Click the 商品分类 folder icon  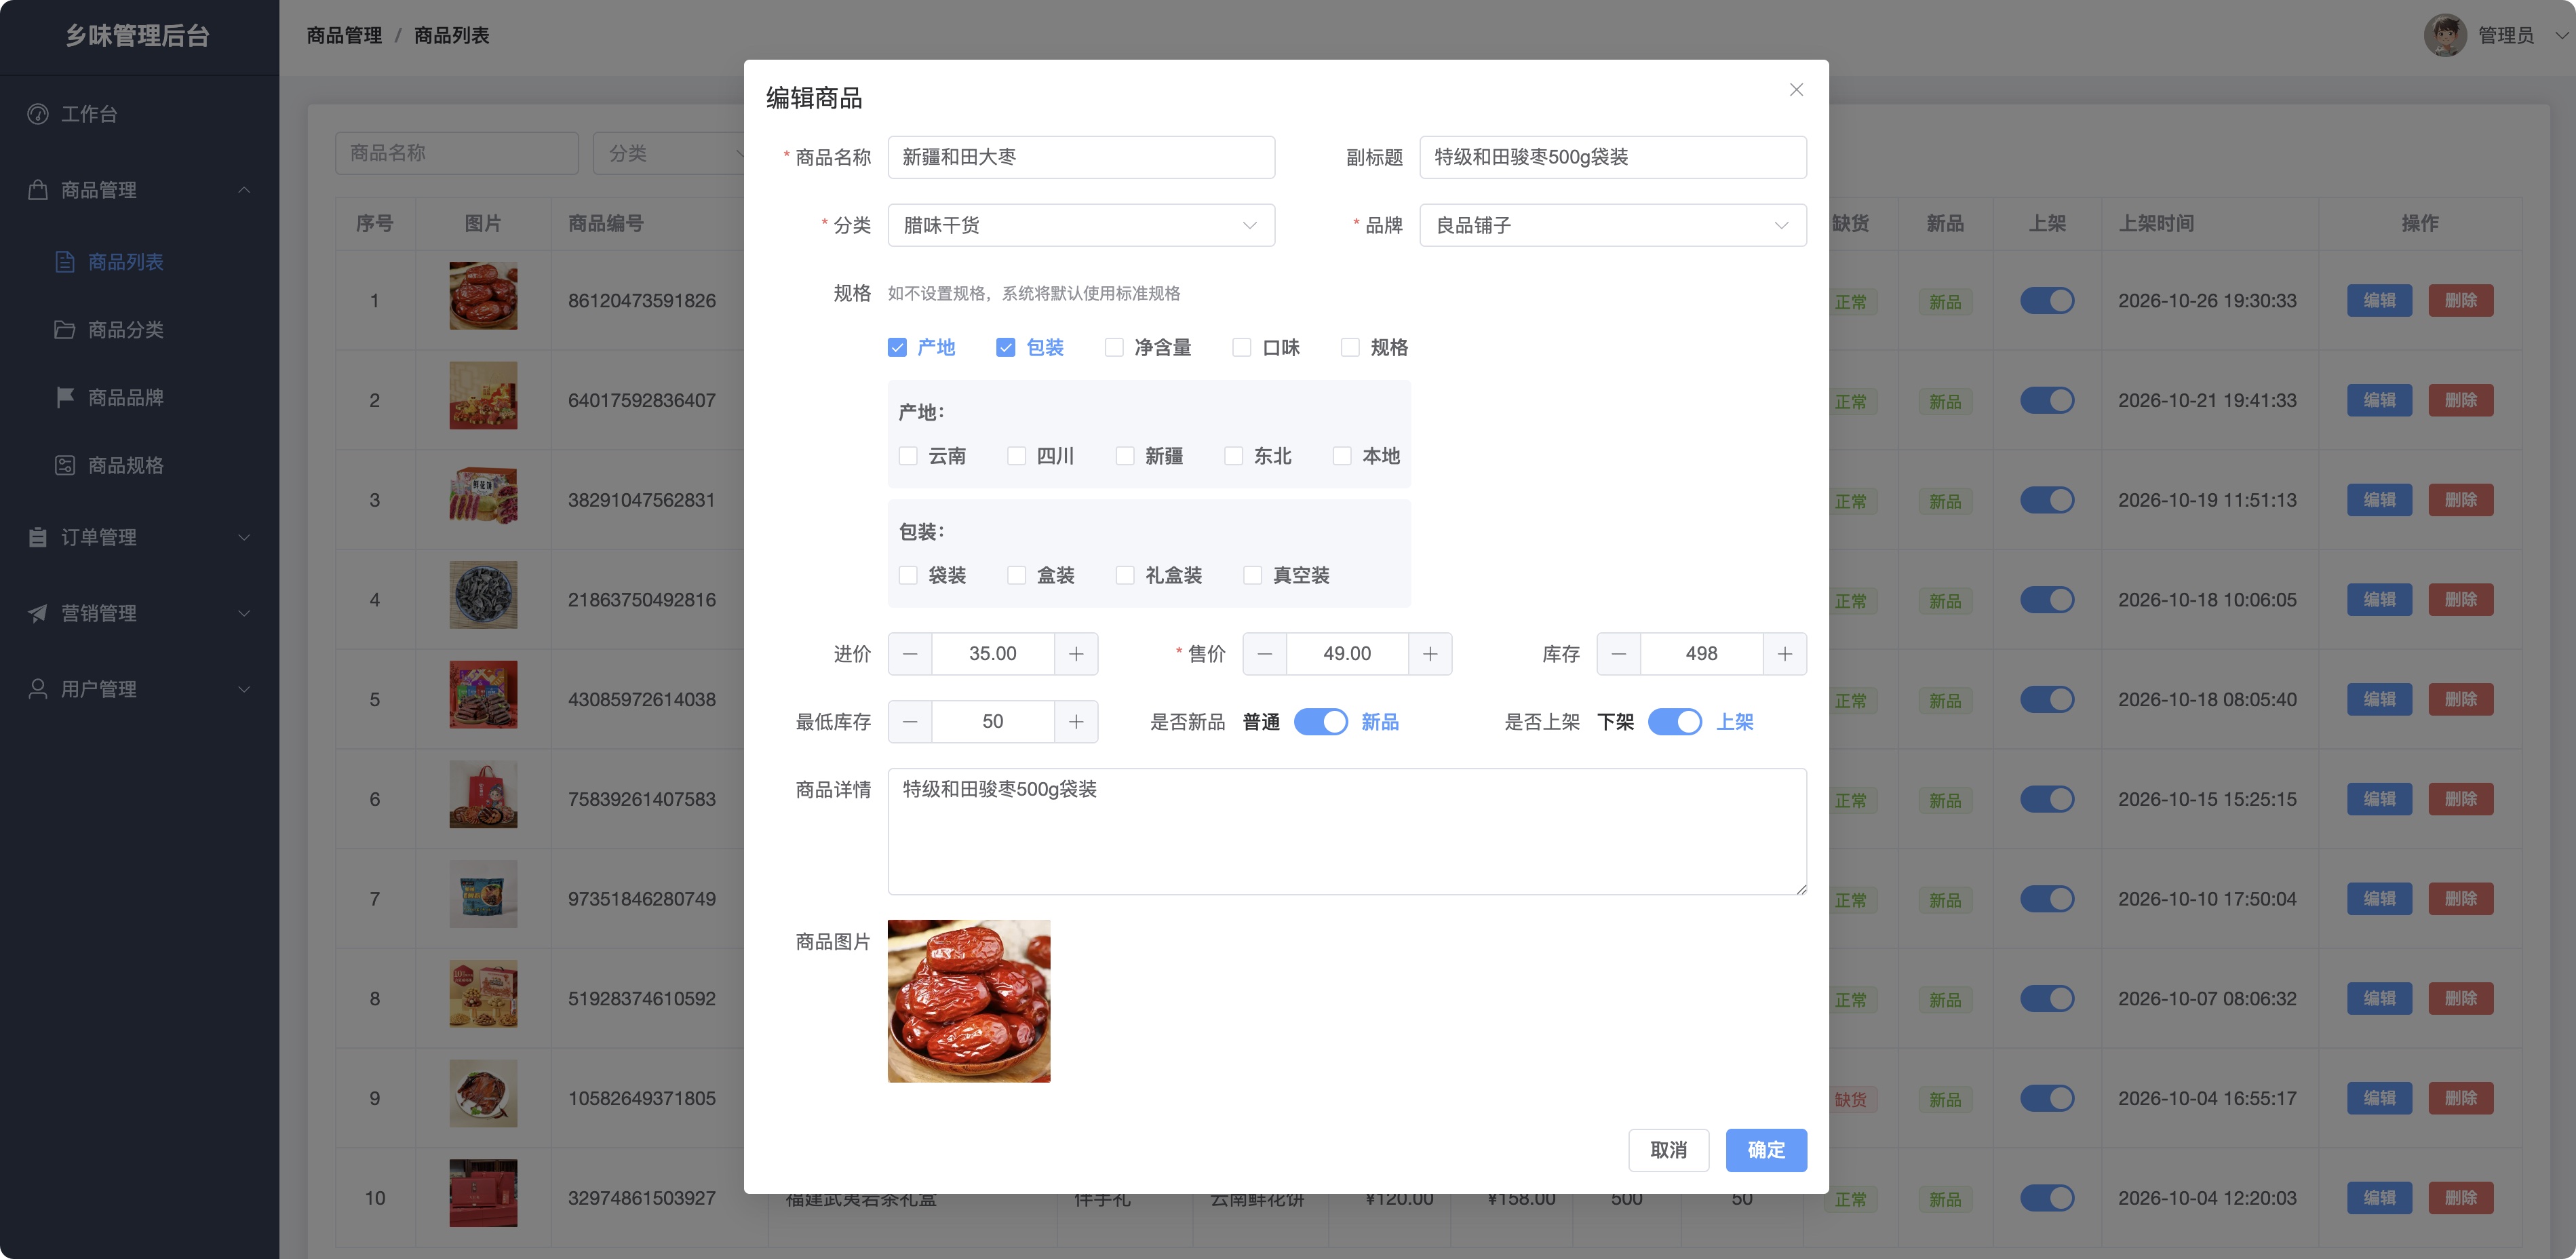pos(65,330)
